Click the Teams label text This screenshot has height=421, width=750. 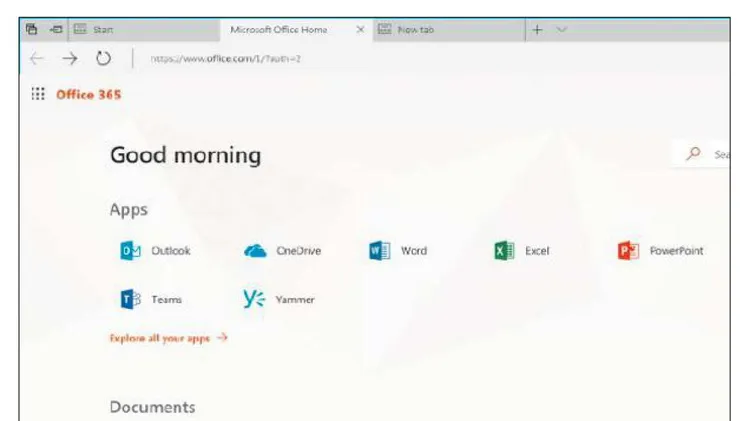[x=166, y=299]
